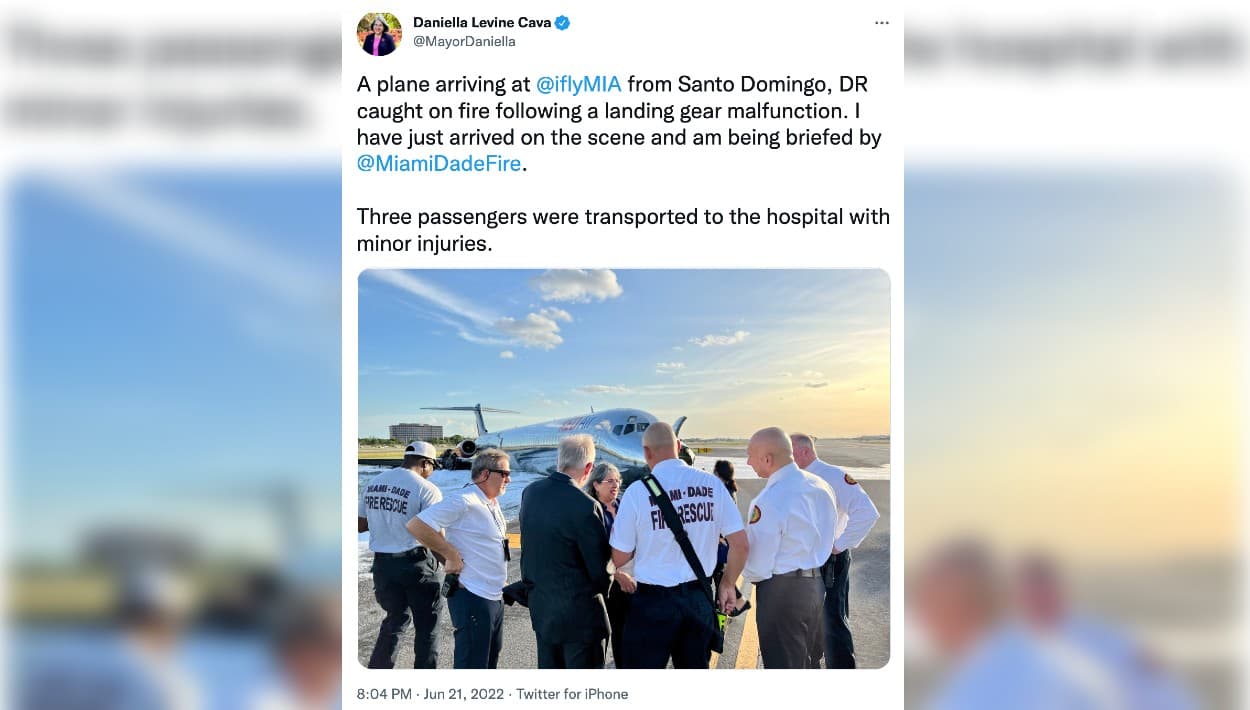
Task: Click the 8:04 PM timestamp
Action: [384, 694]
